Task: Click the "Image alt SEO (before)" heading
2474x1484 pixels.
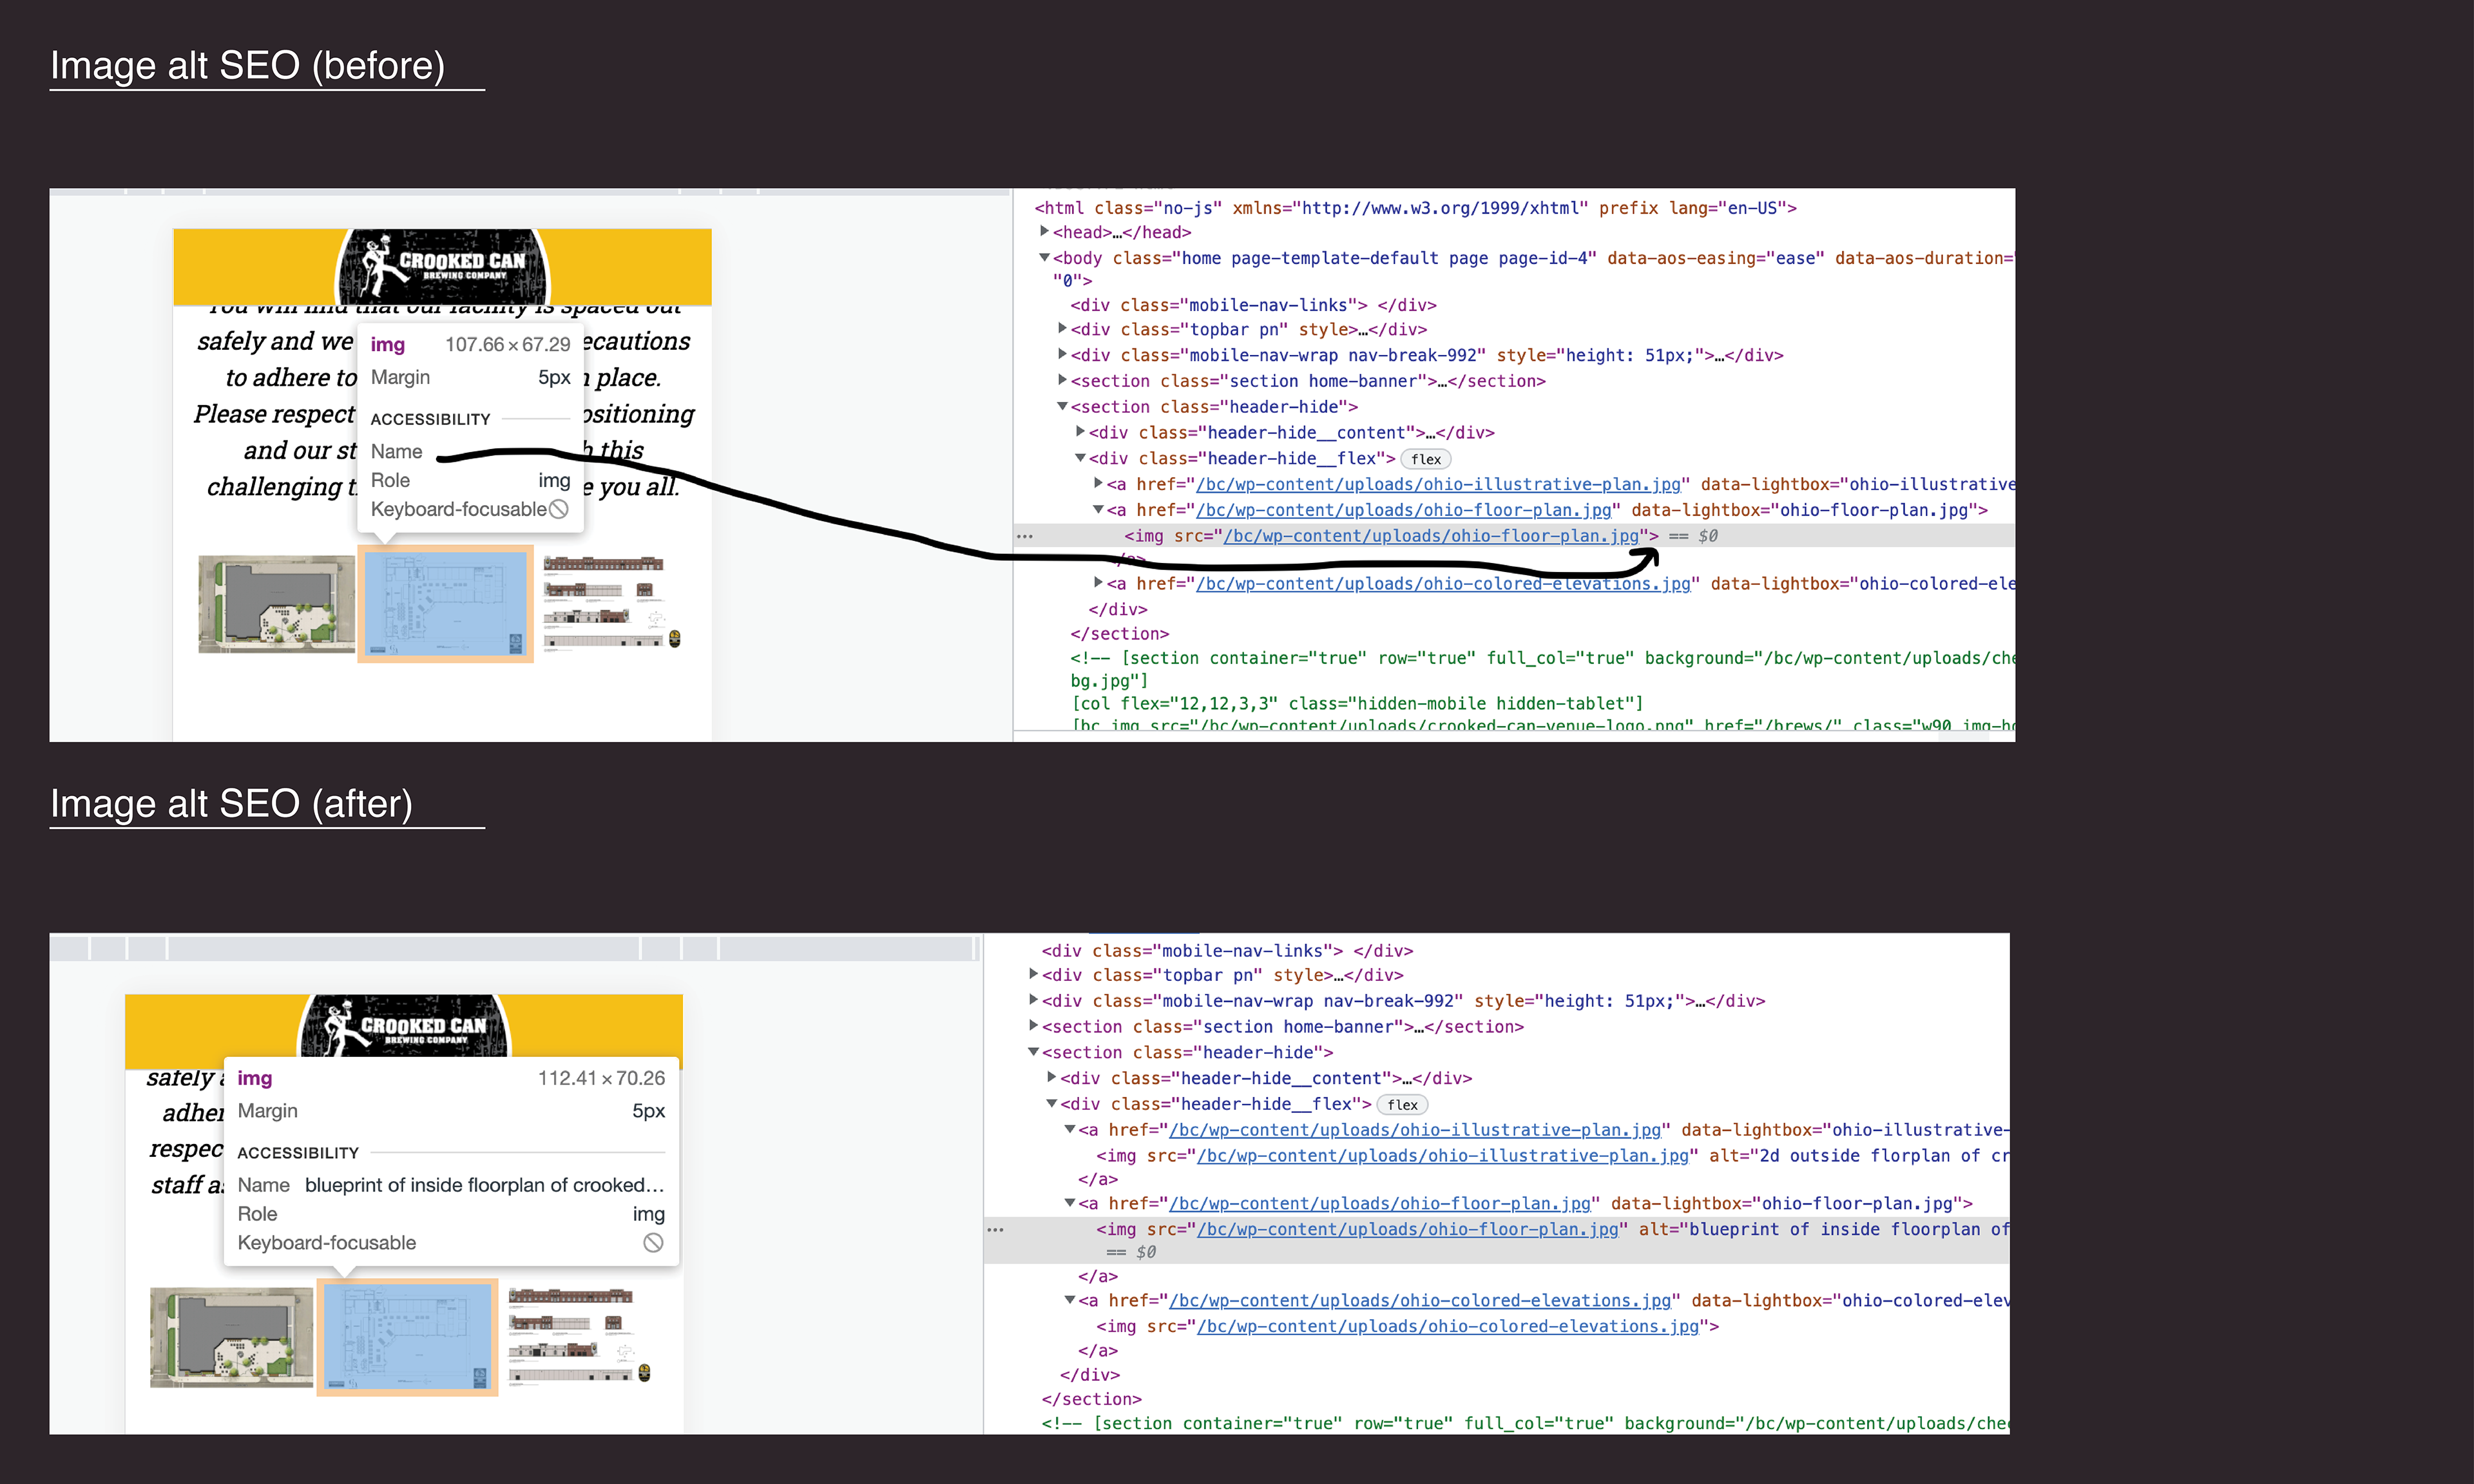Action: tap(247, 65)
